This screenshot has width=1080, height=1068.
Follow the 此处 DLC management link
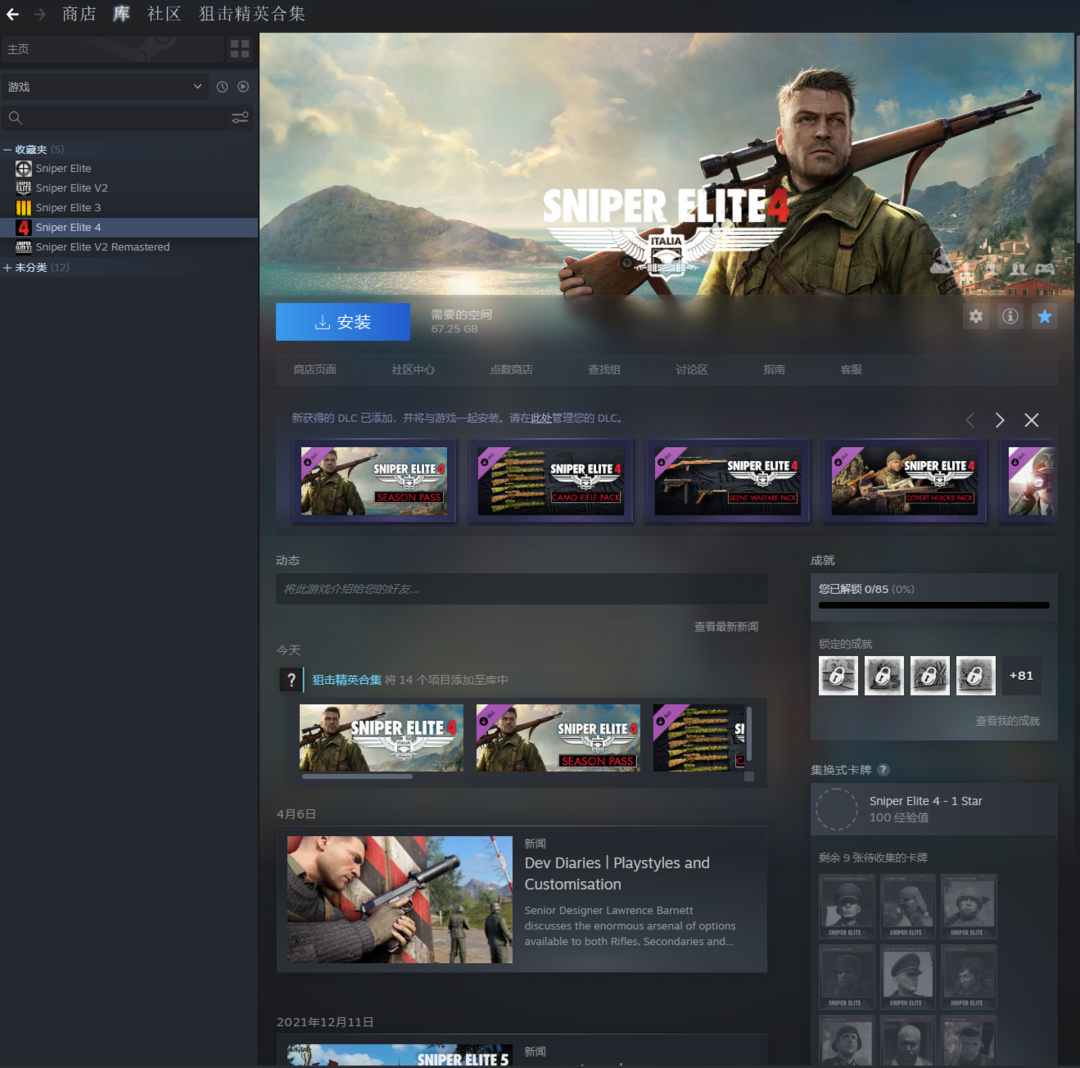coord(541,418)
